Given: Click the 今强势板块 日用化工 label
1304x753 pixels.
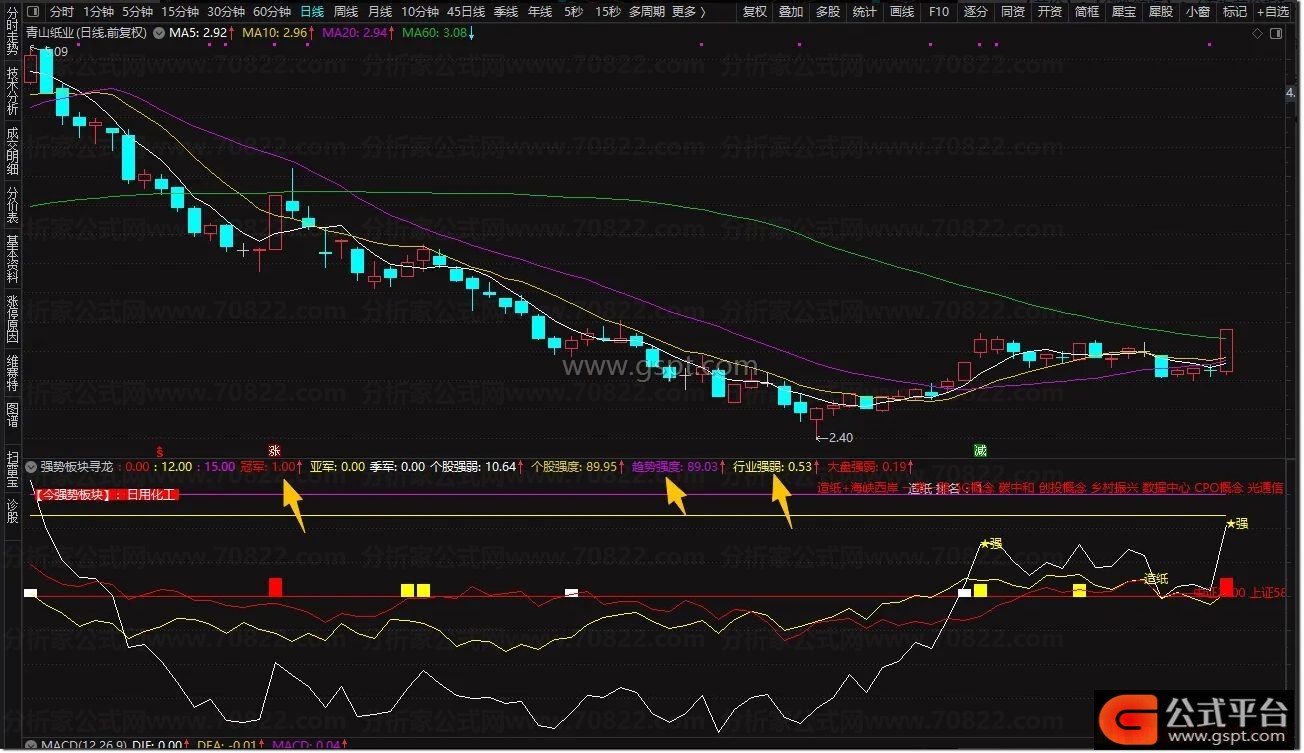Looking at the screenshot, I should tap(105, 494).
